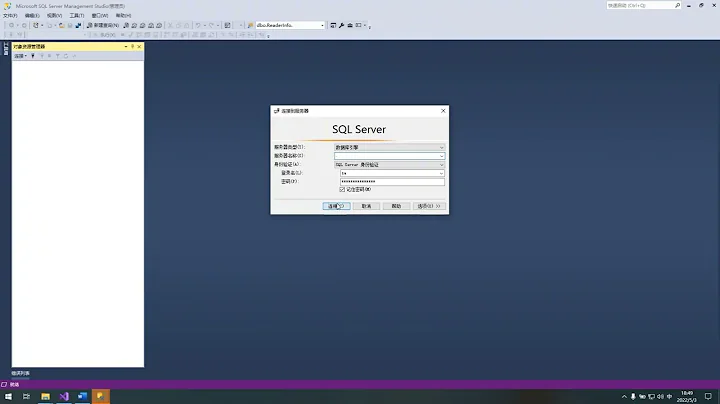Click the save all icon in toolbar

click(x=78, y=25)
